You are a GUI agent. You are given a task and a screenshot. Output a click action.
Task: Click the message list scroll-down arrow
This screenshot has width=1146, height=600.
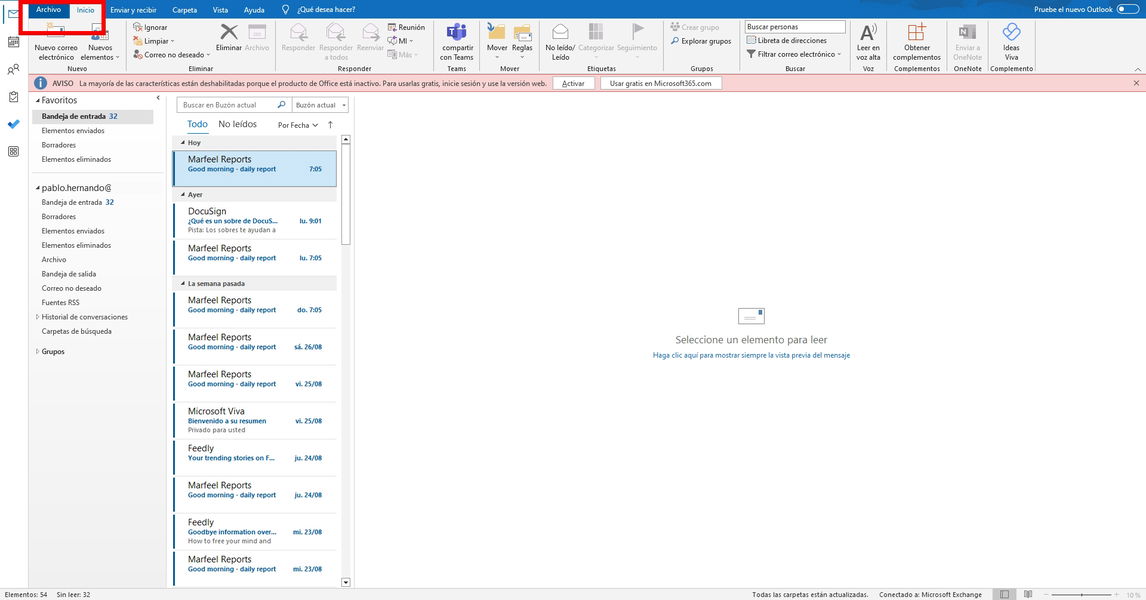[346, 582]
